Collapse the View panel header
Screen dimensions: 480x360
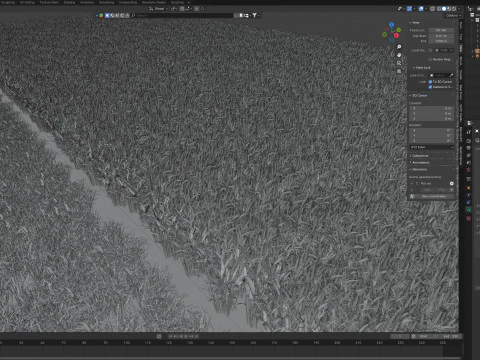pos(416,23)
